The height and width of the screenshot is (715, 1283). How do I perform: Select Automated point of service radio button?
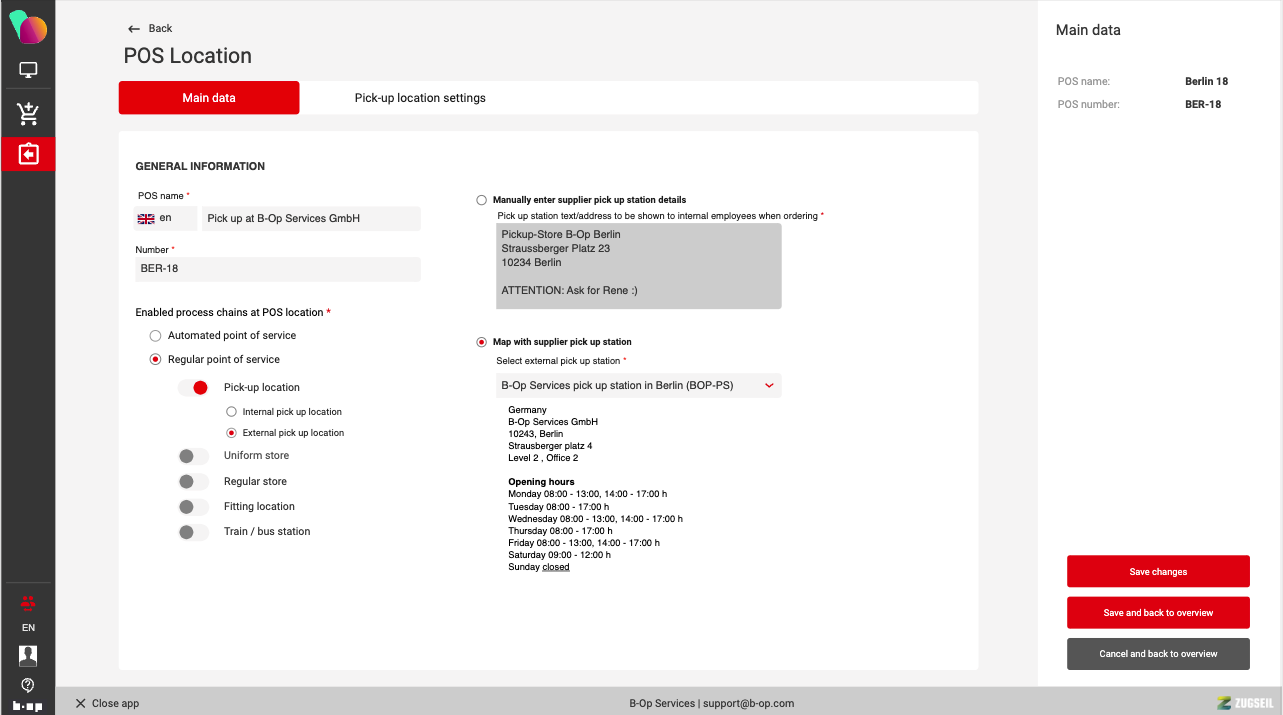[x=155, y=336]
